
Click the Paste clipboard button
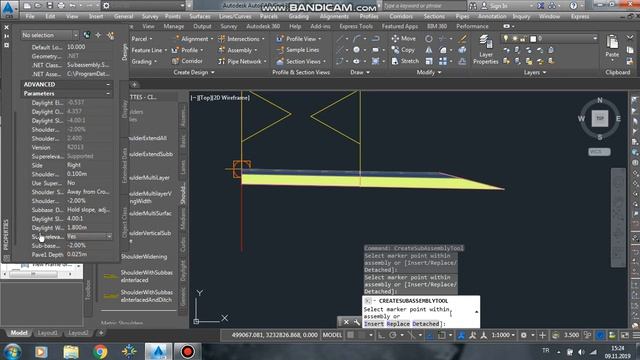coord(612,46)
